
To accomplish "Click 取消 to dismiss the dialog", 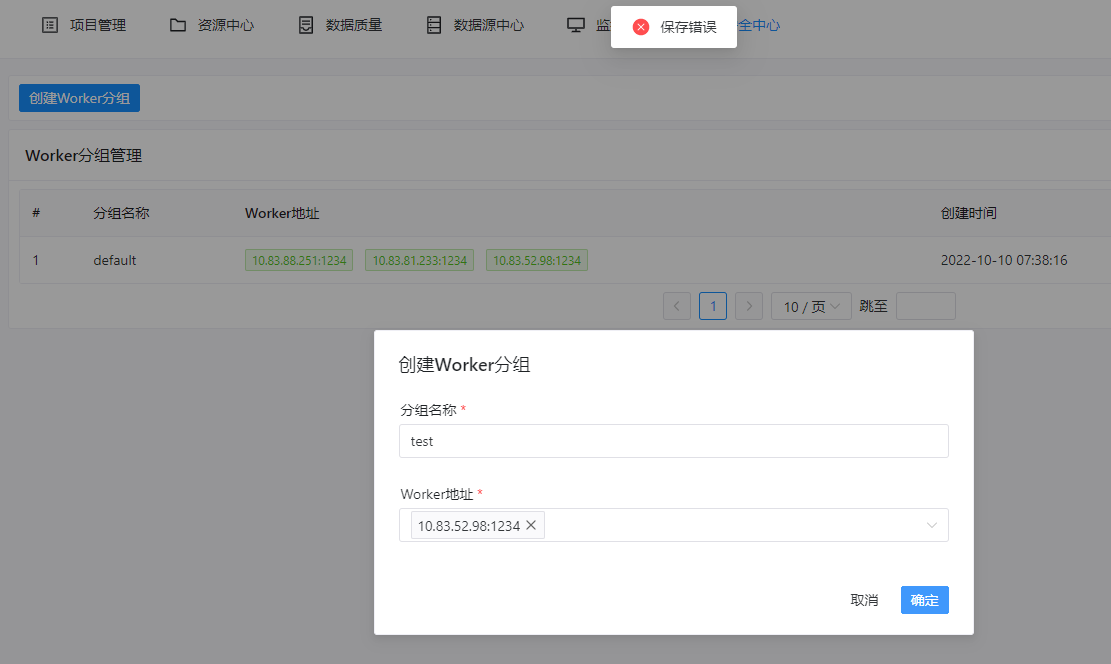I will pyautogui.click(x=864, y=599).
